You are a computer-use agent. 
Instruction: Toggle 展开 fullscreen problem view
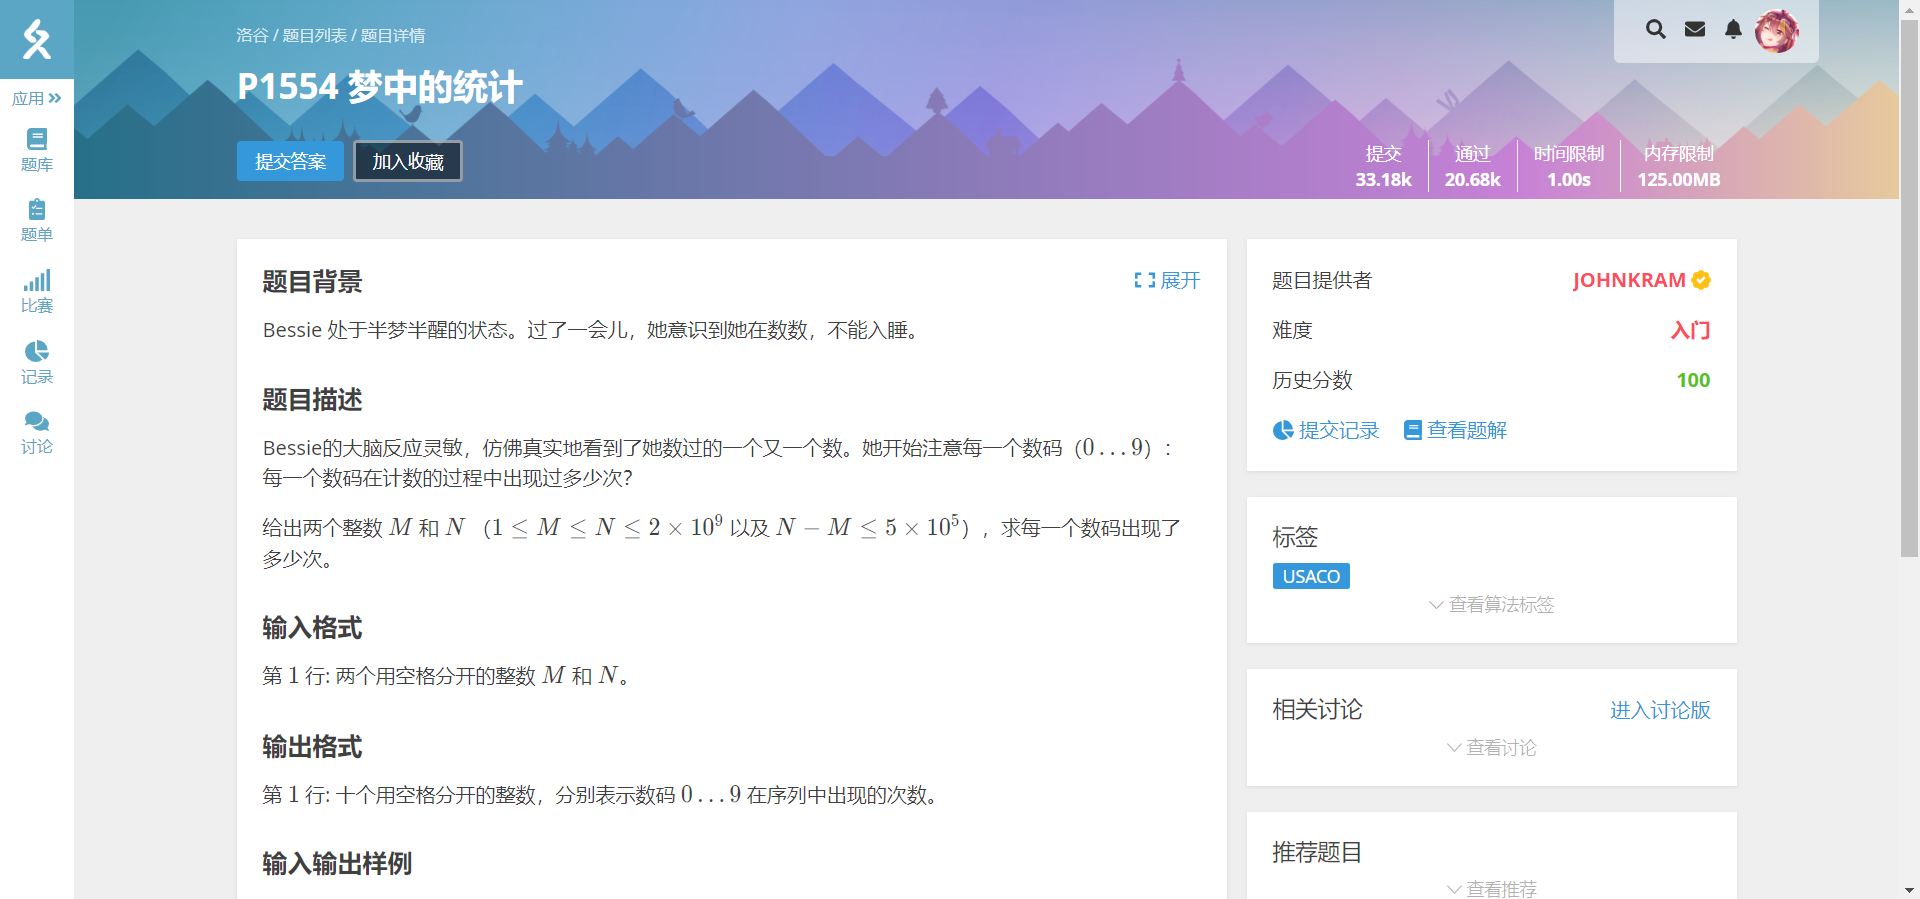tap(1167, 281)
